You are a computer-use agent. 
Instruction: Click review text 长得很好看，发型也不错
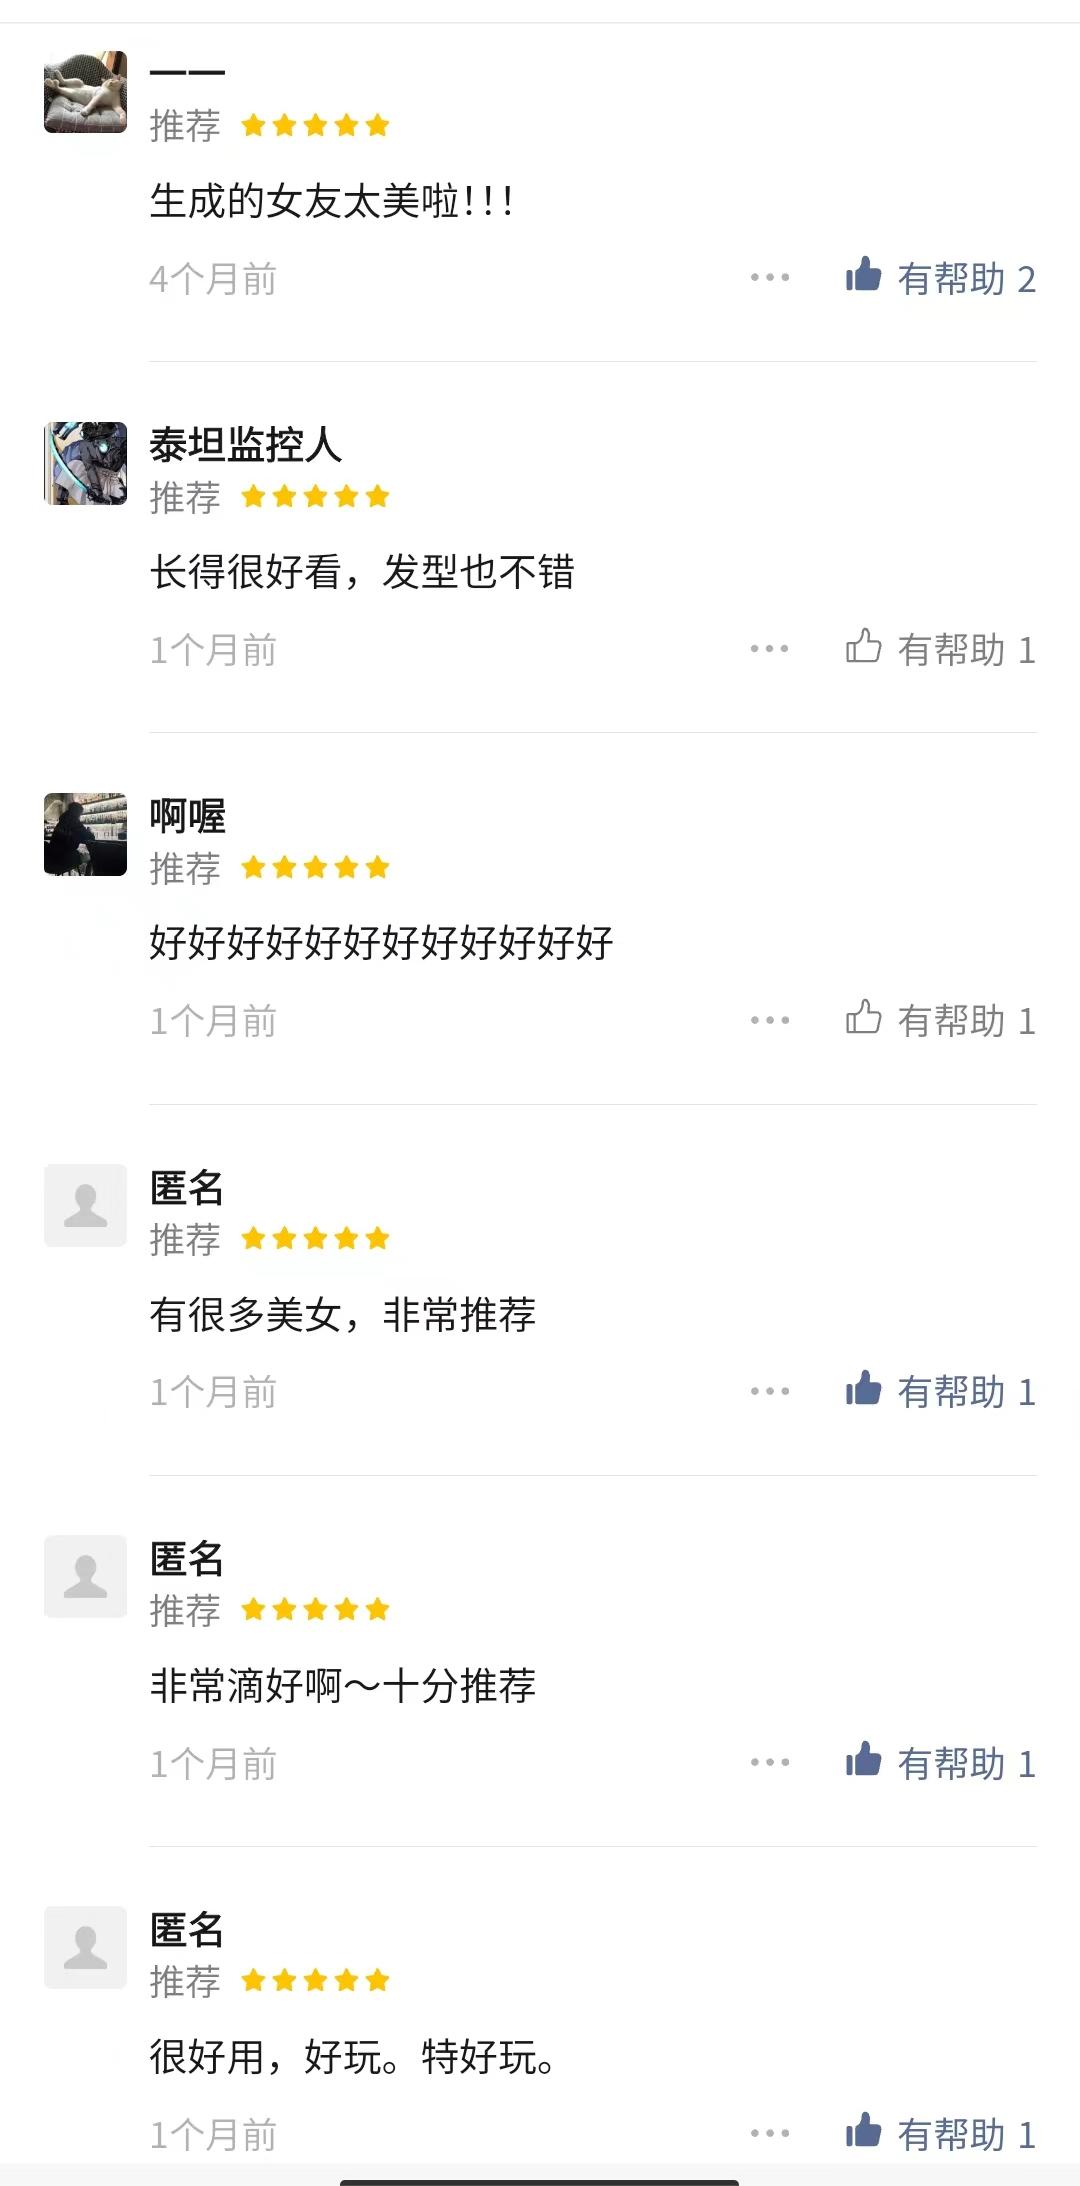[362, 572]
